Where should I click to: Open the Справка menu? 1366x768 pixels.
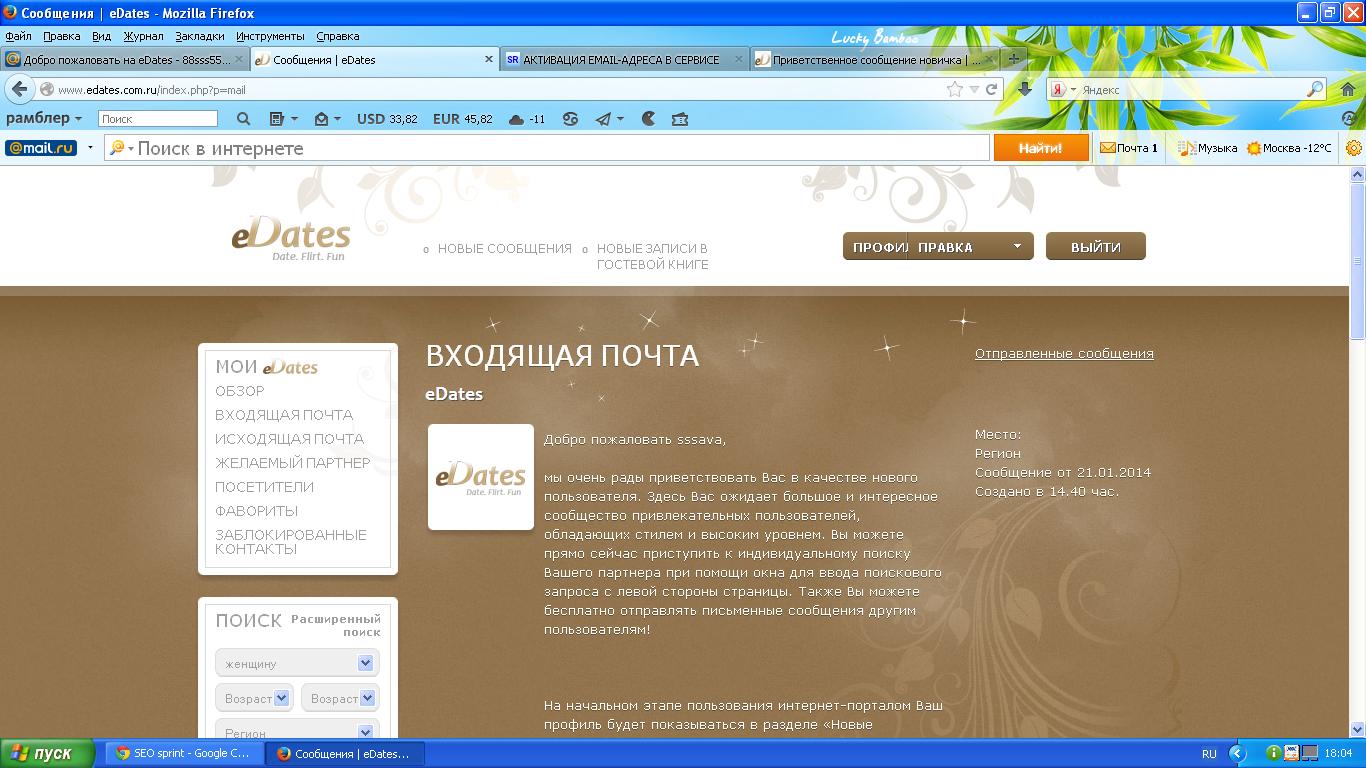point(338,36)
